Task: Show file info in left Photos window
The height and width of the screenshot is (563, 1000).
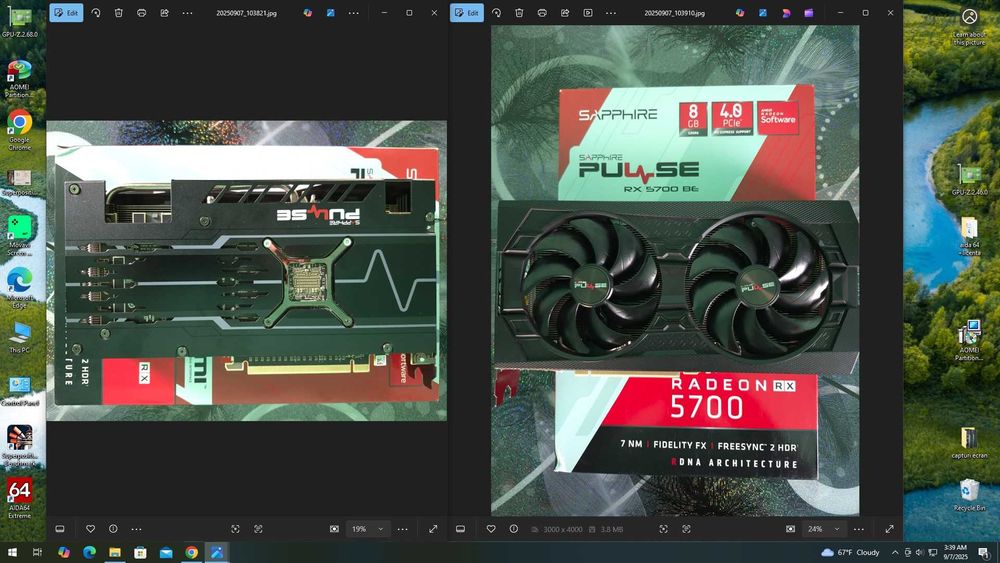Action: tap(114, 529)
